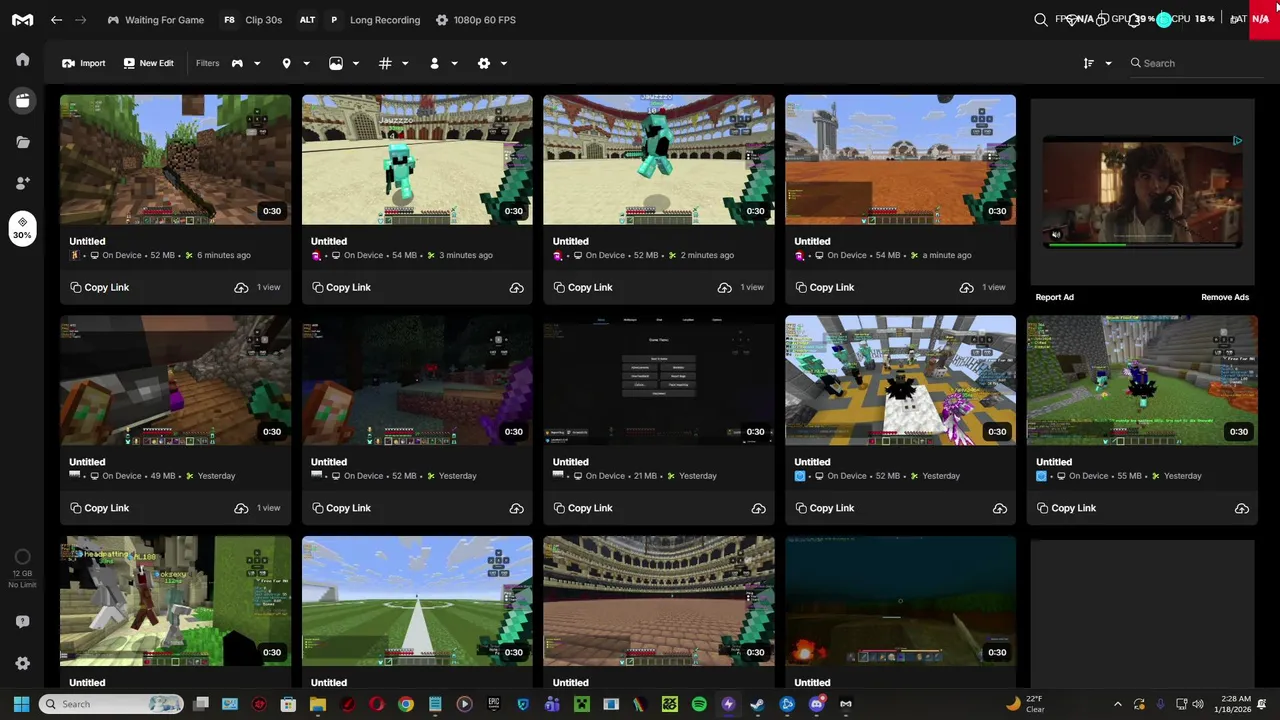This screenshot has height=720, width=1280.
Task: Click 'Untitled' title of 3 minutes ago clip
Action: (329, 241)
